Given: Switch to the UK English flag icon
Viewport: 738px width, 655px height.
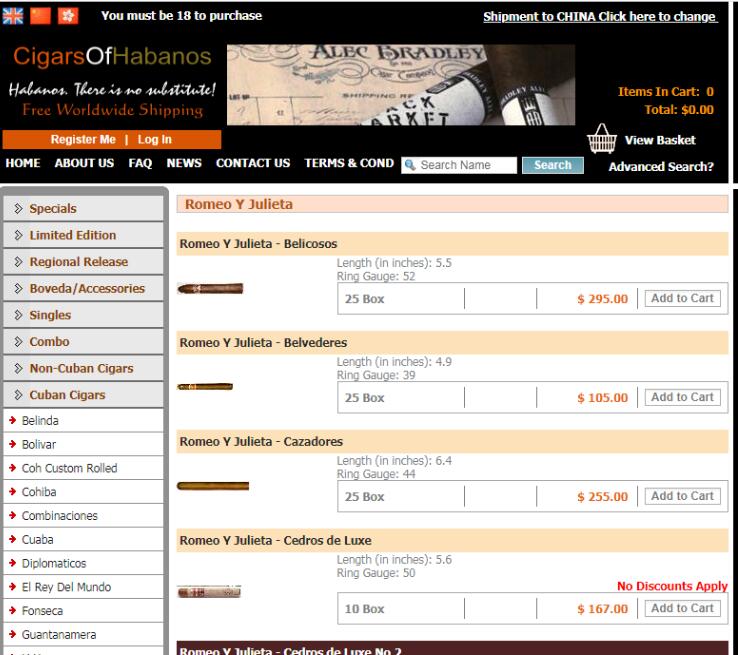Looking at the screenshot, I should point(13,16).
